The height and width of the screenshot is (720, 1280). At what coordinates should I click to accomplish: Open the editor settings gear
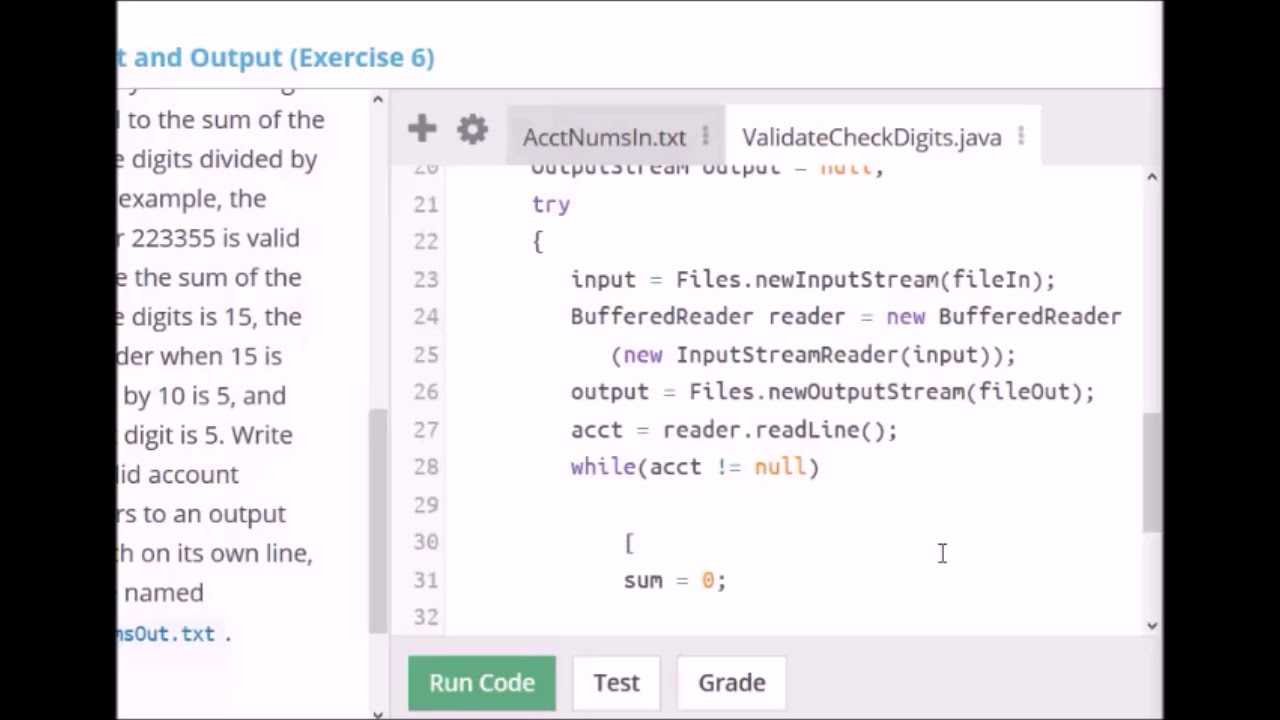[472, 129]
